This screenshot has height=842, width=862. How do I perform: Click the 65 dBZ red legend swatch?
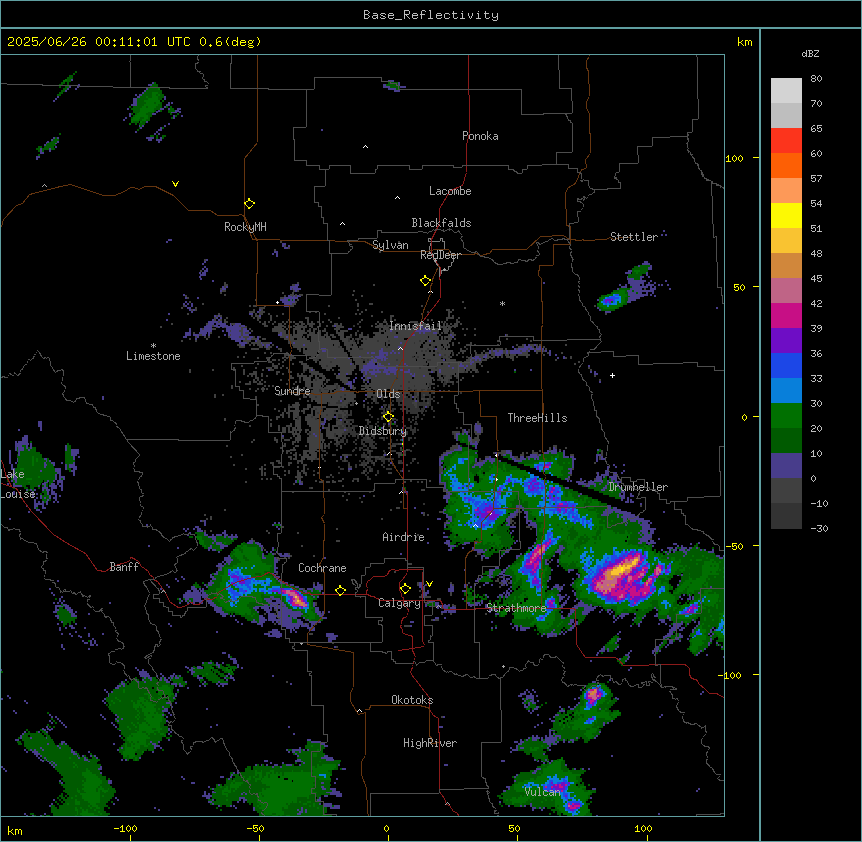click(x=786, y=141)
